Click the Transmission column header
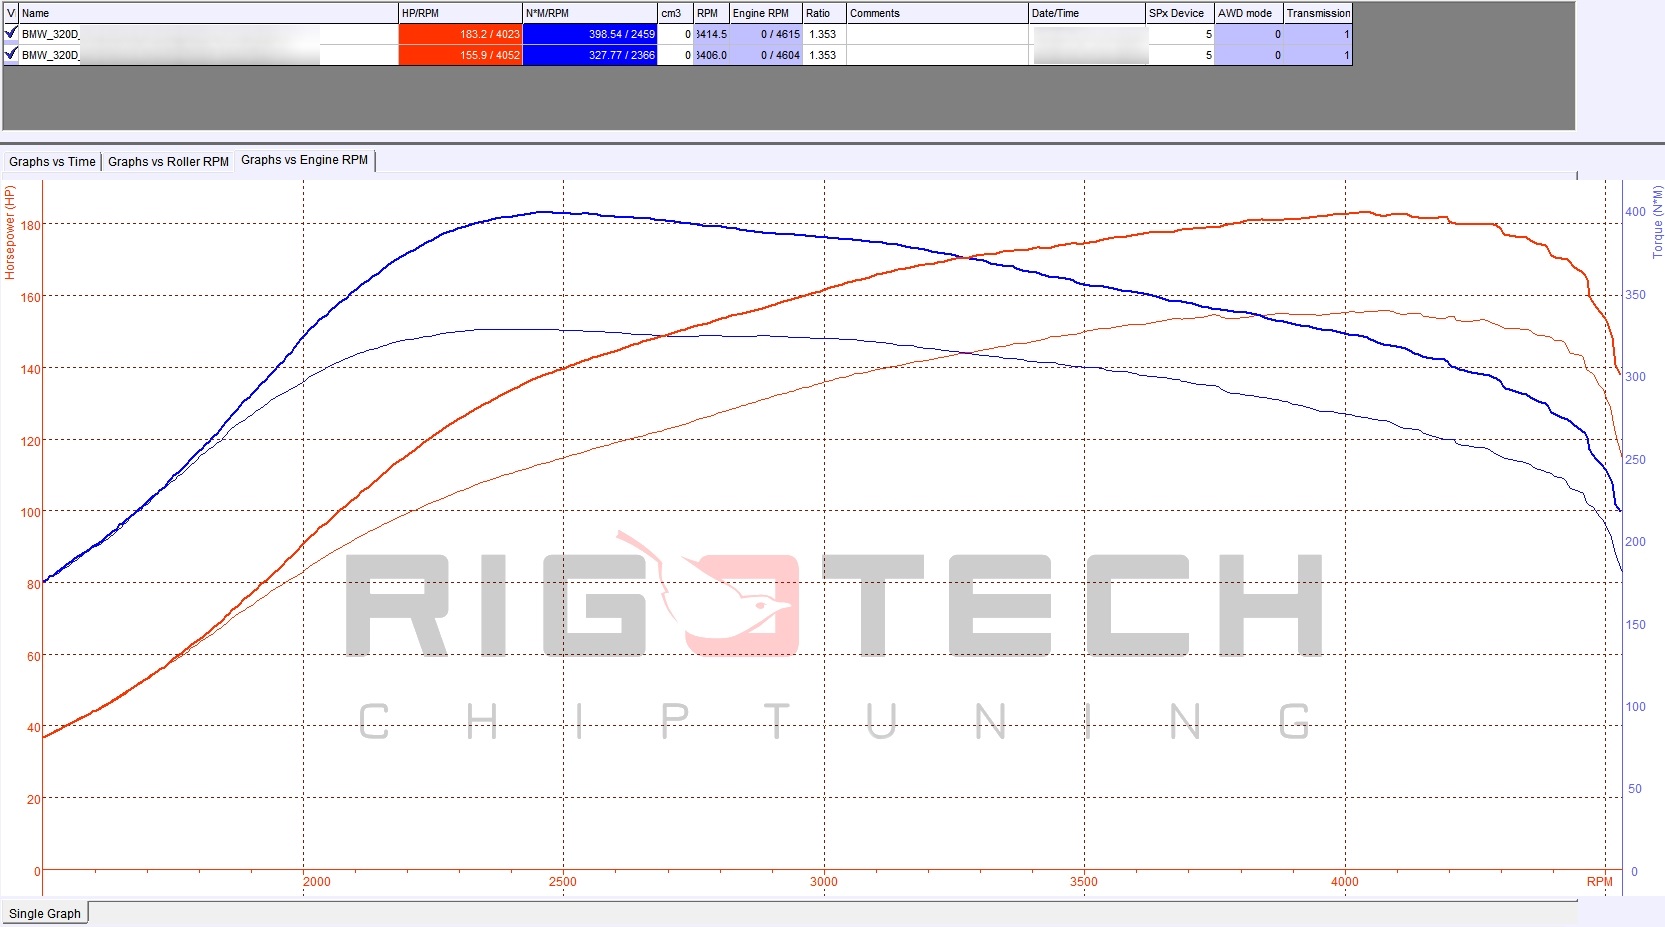Viewport: 1665px width, 927px height. pos(1318,13)
